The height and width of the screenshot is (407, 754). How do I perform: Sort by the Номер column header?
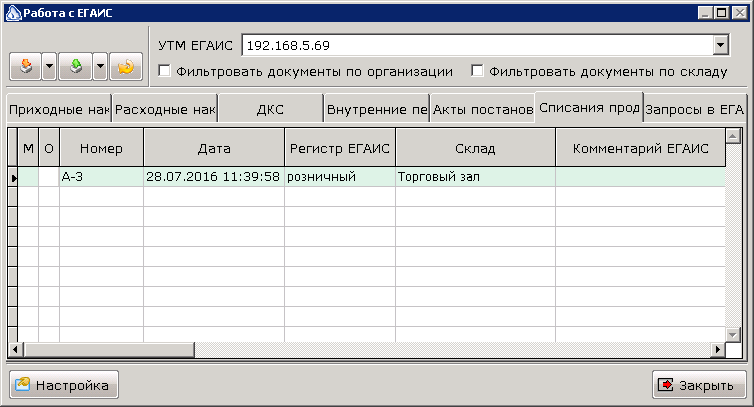pyautogui.click(x=101, y=148)
